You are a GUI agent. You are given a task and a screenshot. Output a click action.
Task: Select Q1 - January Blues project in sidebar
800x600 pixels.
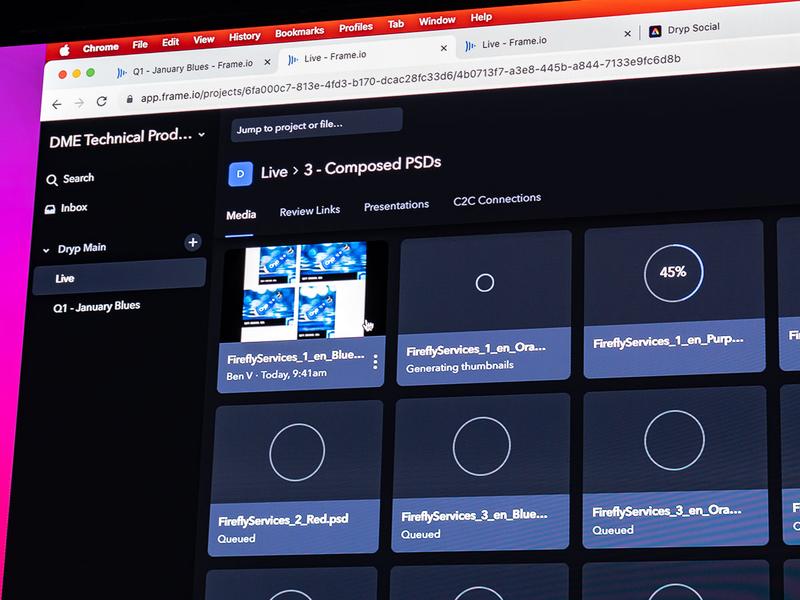[96, 307]
